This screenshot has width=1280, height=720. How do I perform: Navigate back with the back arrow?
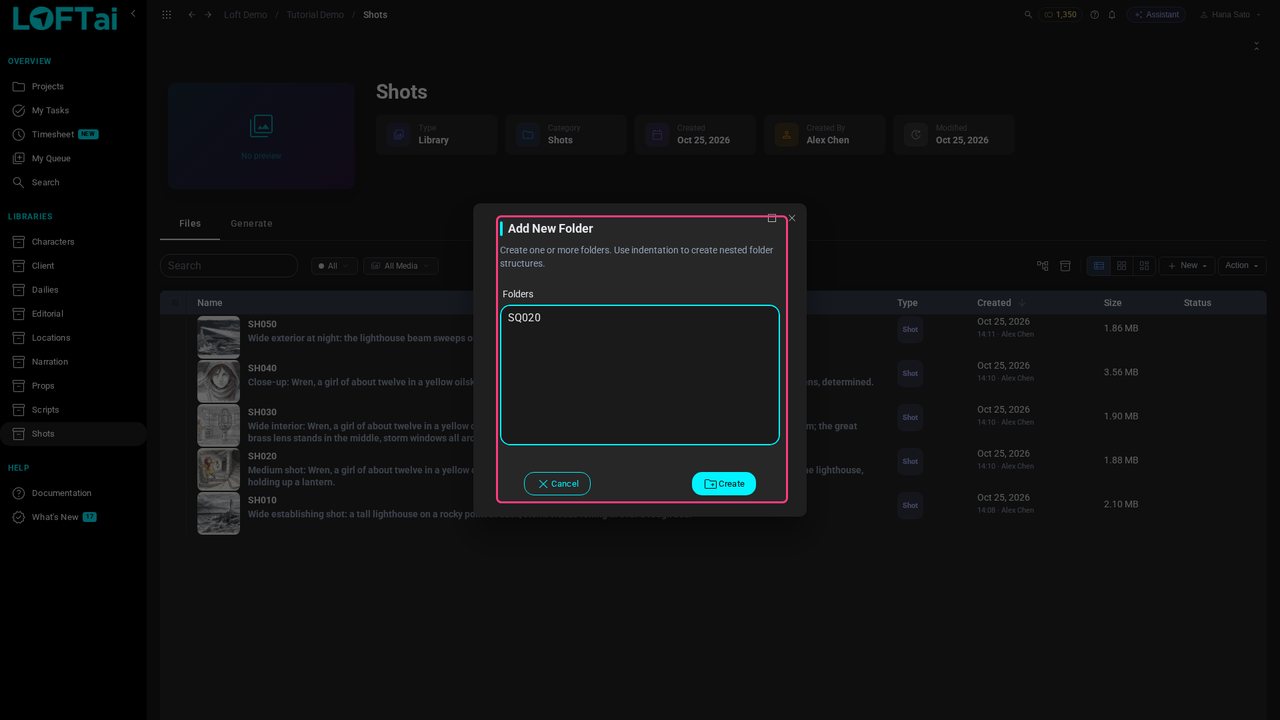click(192, 15)
